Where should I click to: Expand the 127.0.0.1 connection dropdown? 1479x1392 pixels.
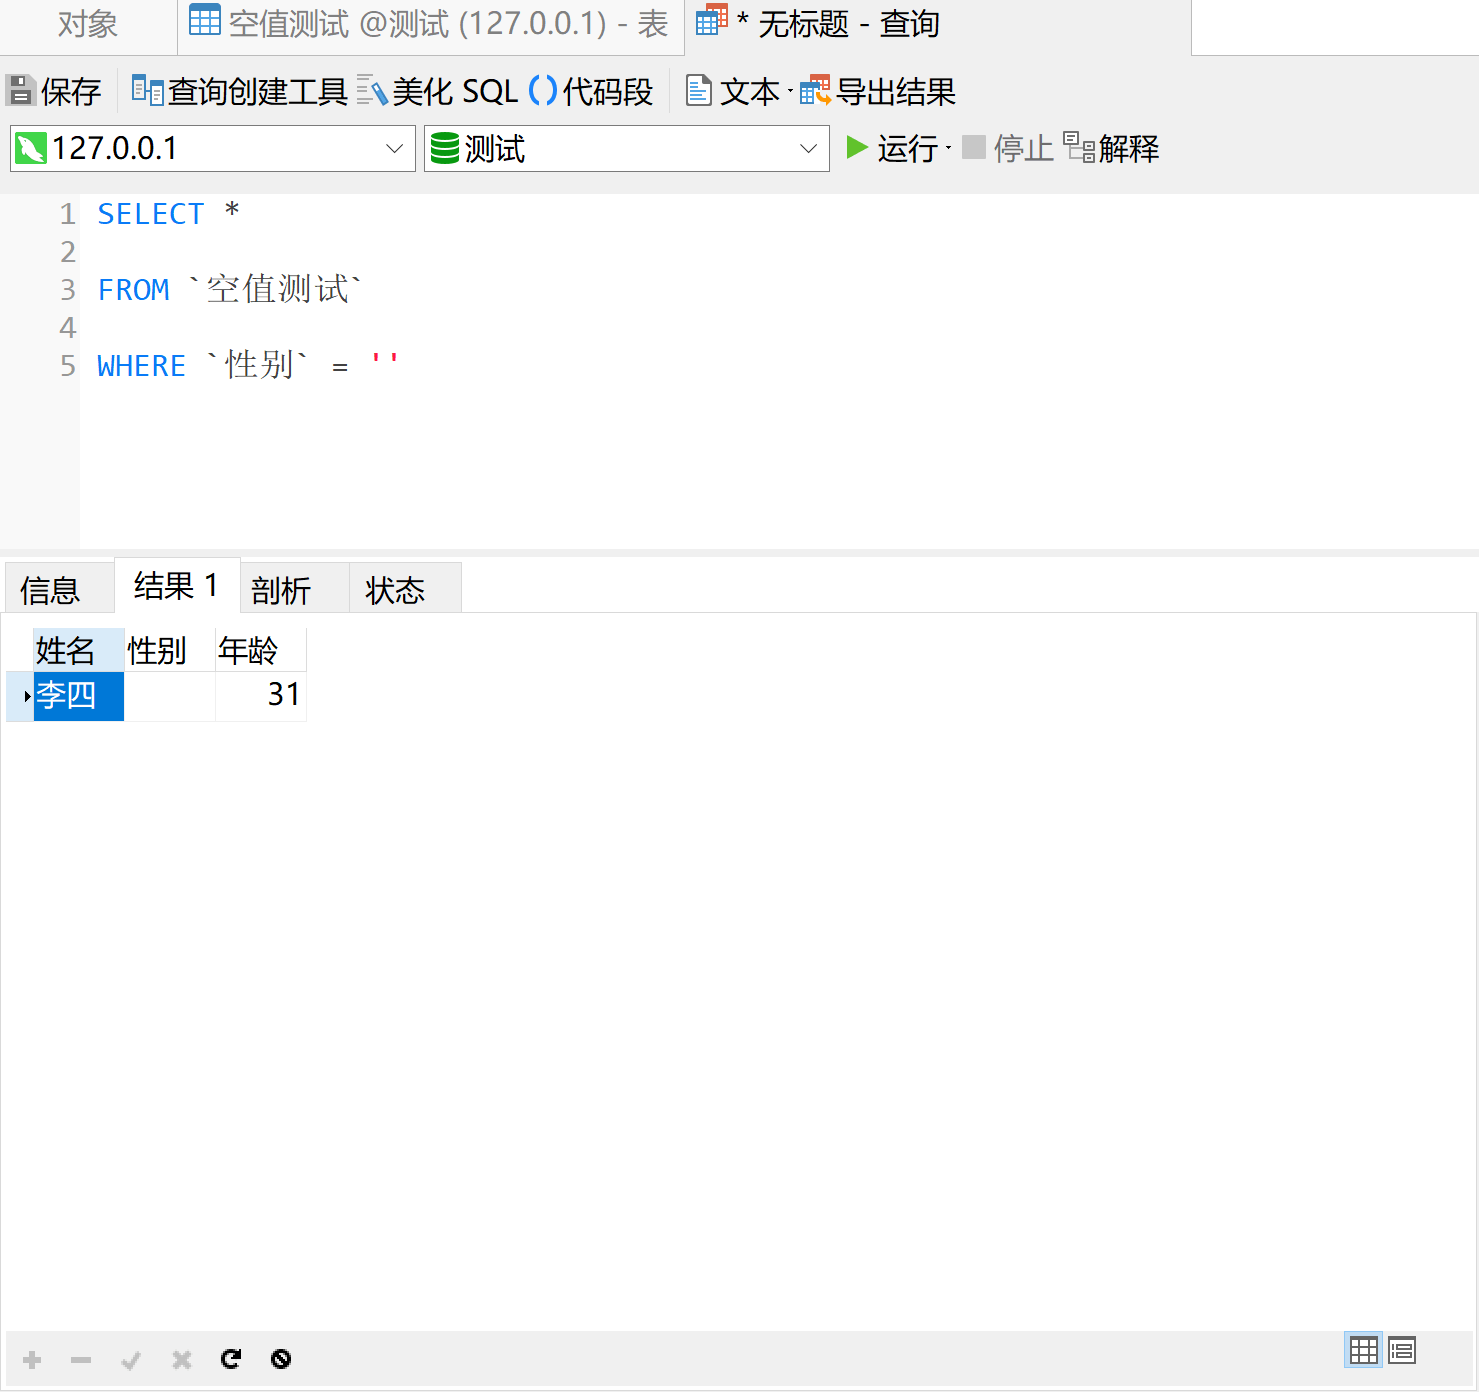click(x=394, y=149)
